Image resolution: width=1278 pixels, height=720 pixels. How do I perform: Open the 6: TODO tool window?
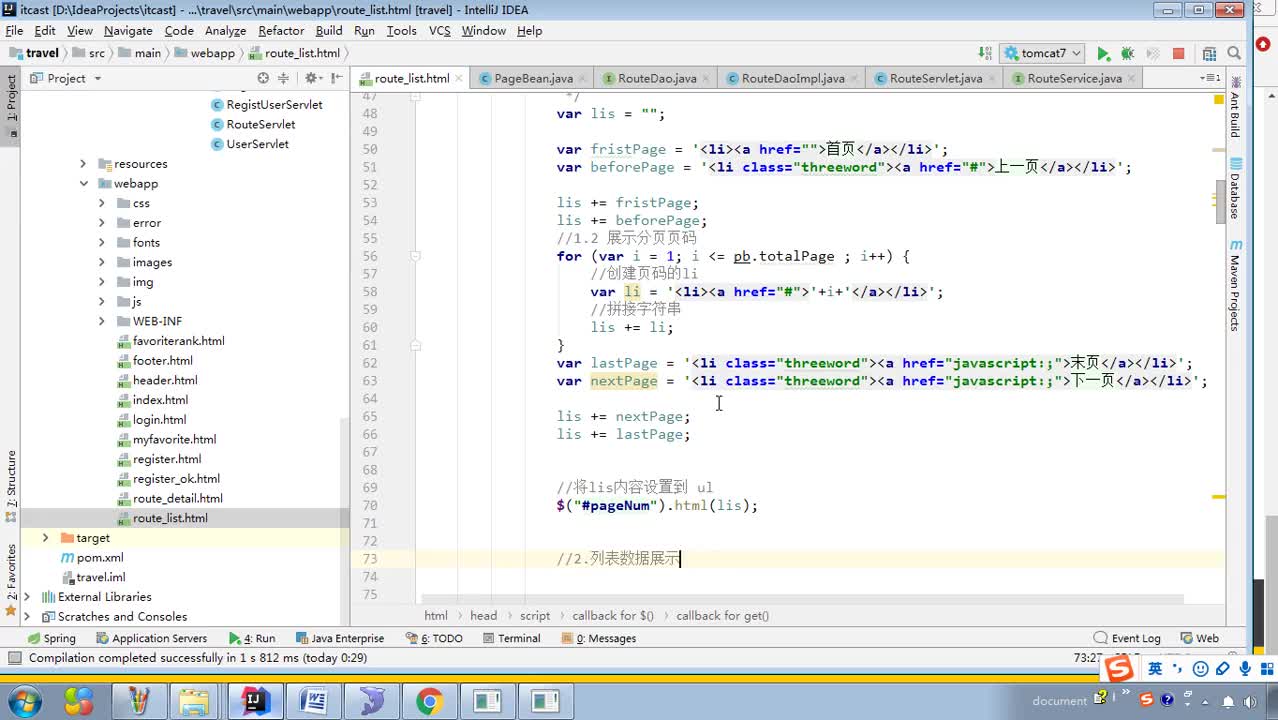tap(434, 638)
